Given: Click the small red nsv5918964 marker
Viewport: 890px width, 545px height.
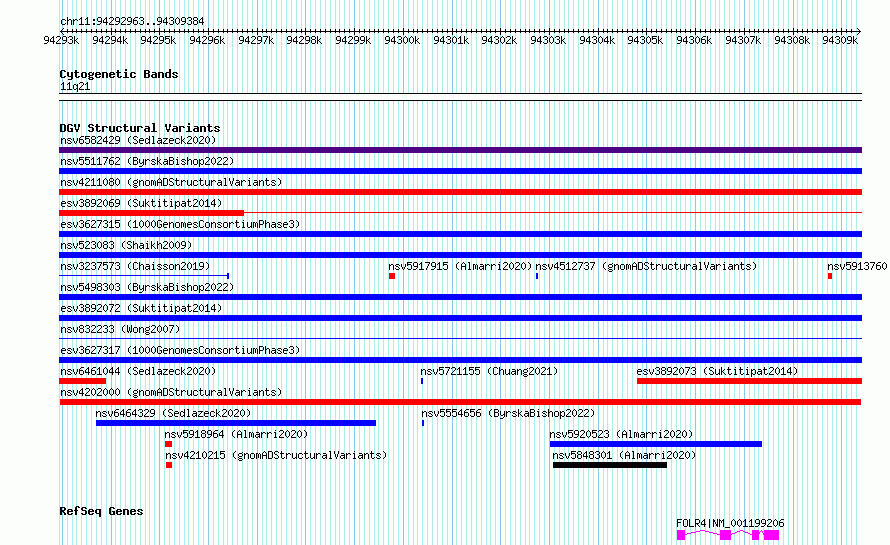Looking at the screenshot, I should [x=168, y=444].
